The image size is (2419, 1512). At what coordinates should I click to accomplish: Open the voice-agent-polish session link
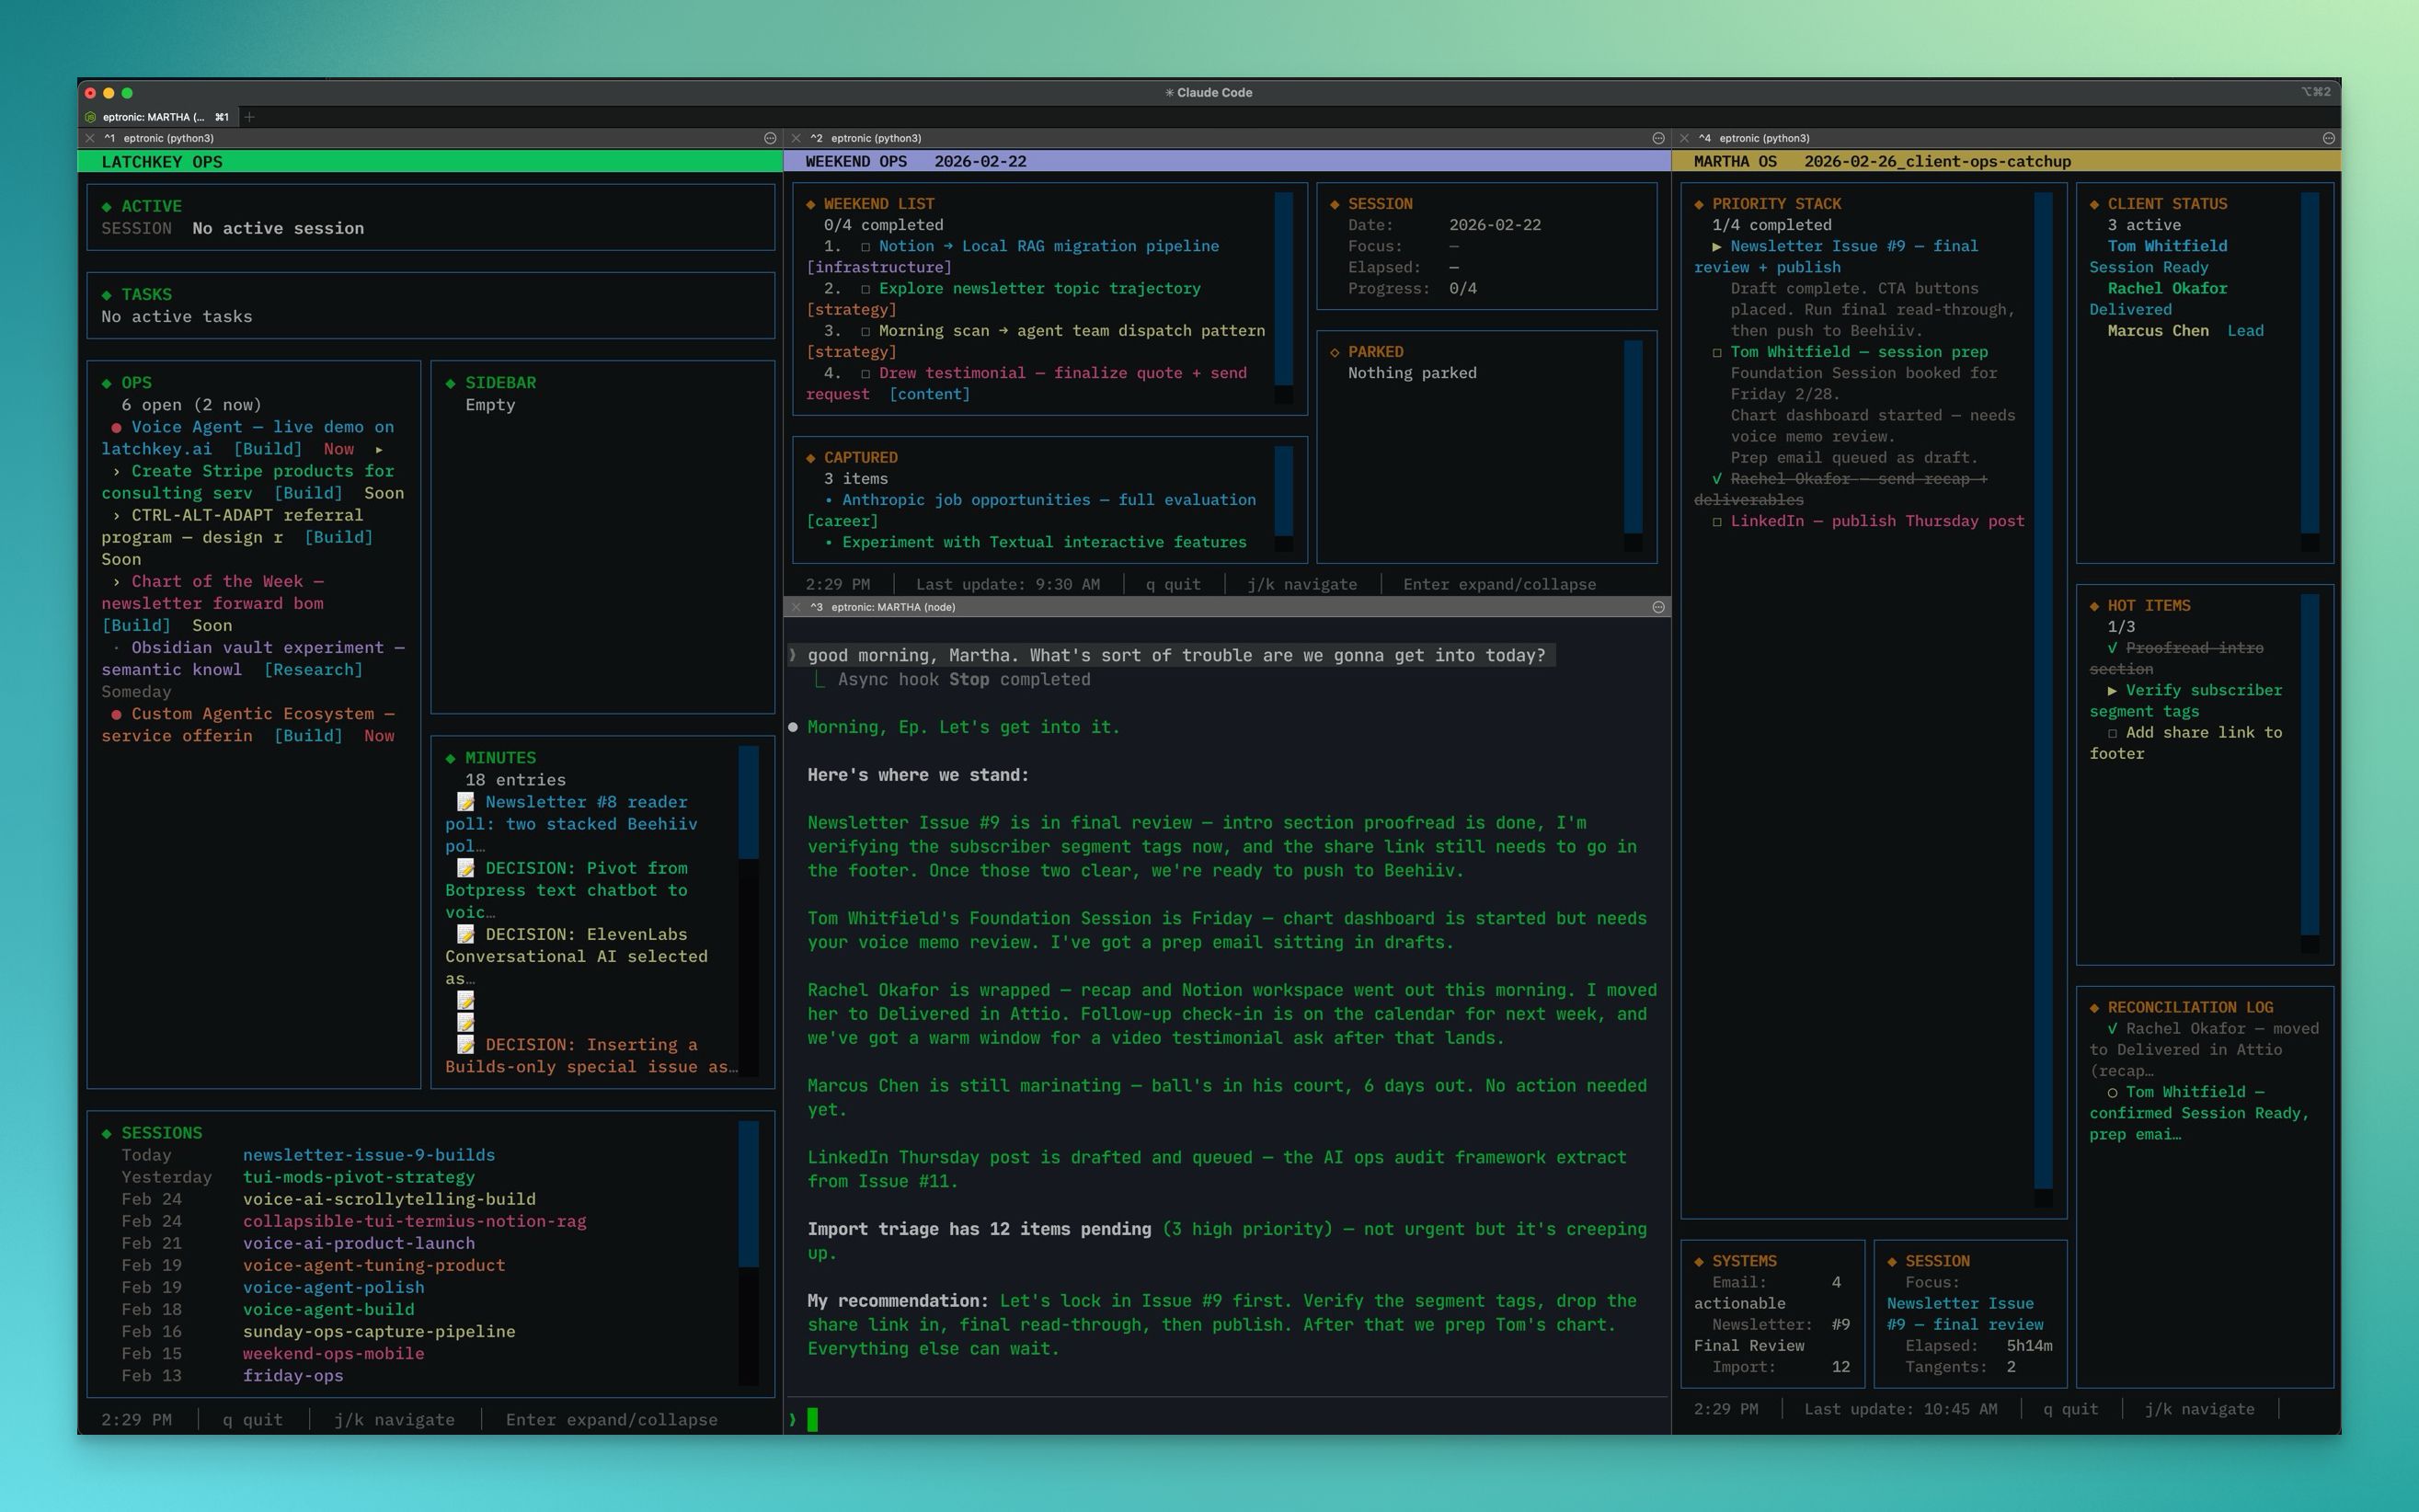[333, 1287]
